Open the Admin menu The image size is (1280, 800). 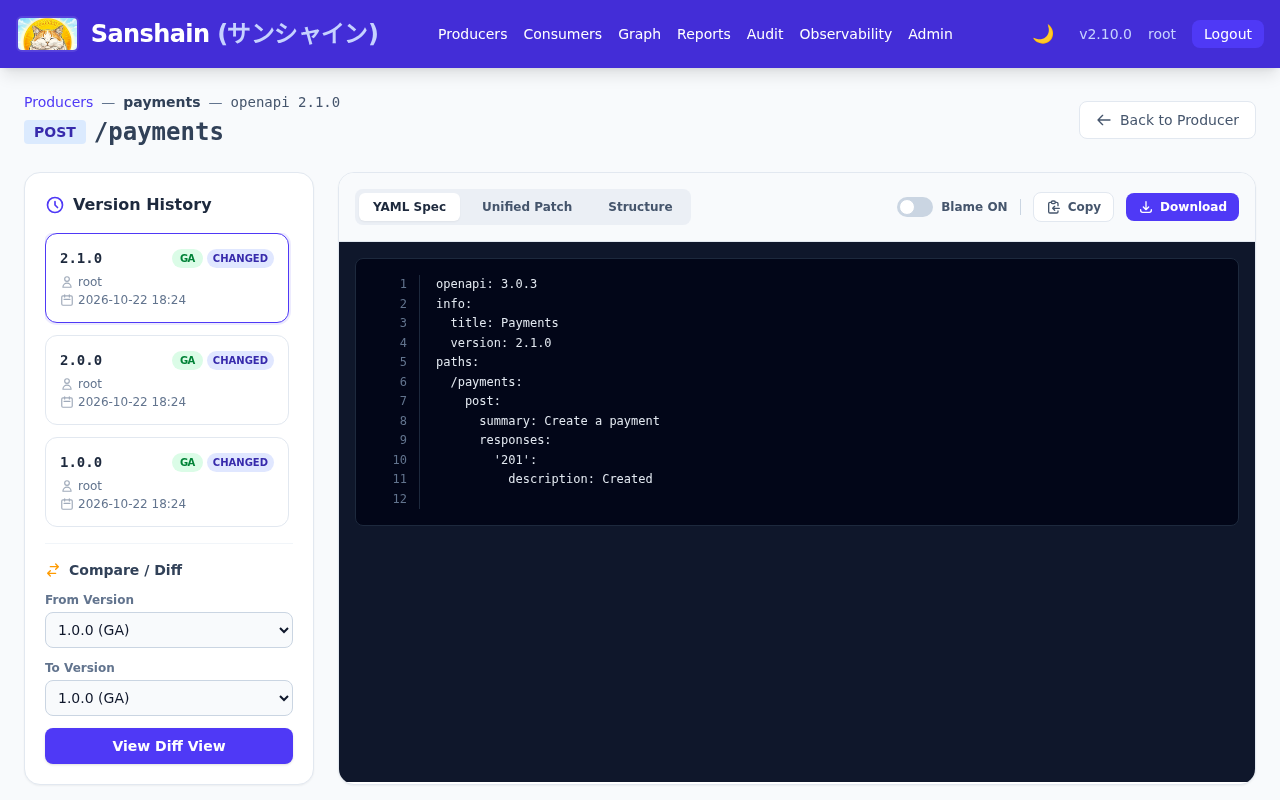click(x=930, y=34)
